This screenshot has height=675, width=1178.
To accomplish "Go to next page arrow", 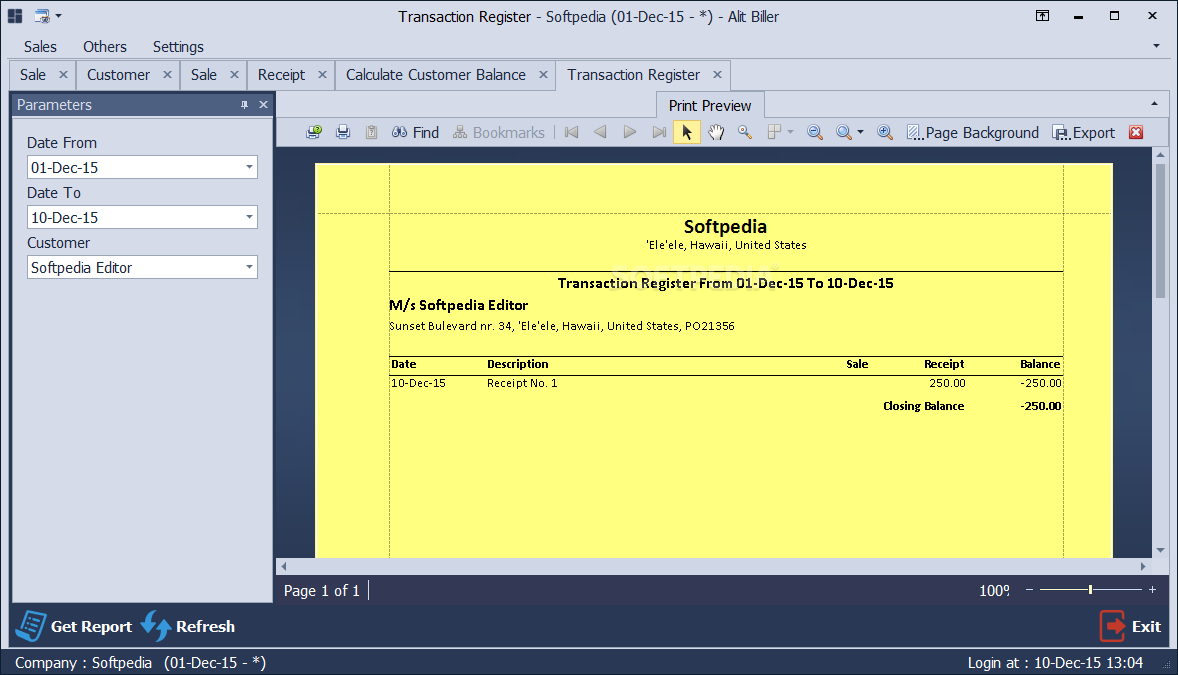I will pyautogui.click(x=630, y=132).
